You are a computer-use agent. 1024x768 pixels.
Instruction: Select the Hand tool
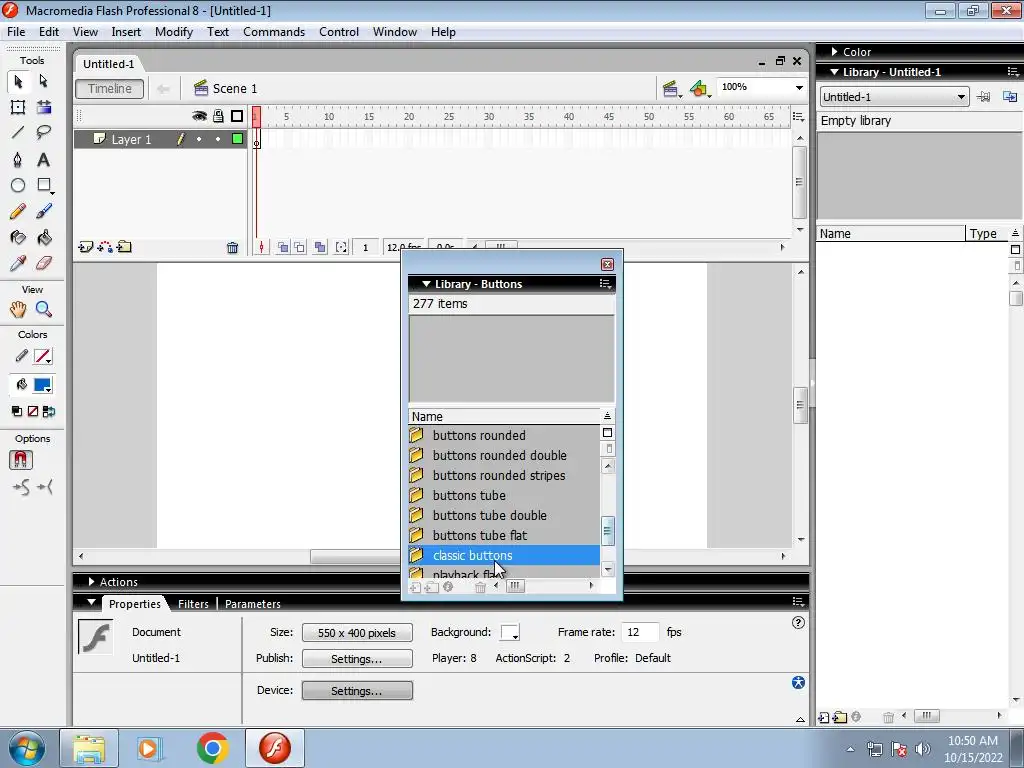pos(18,310)
